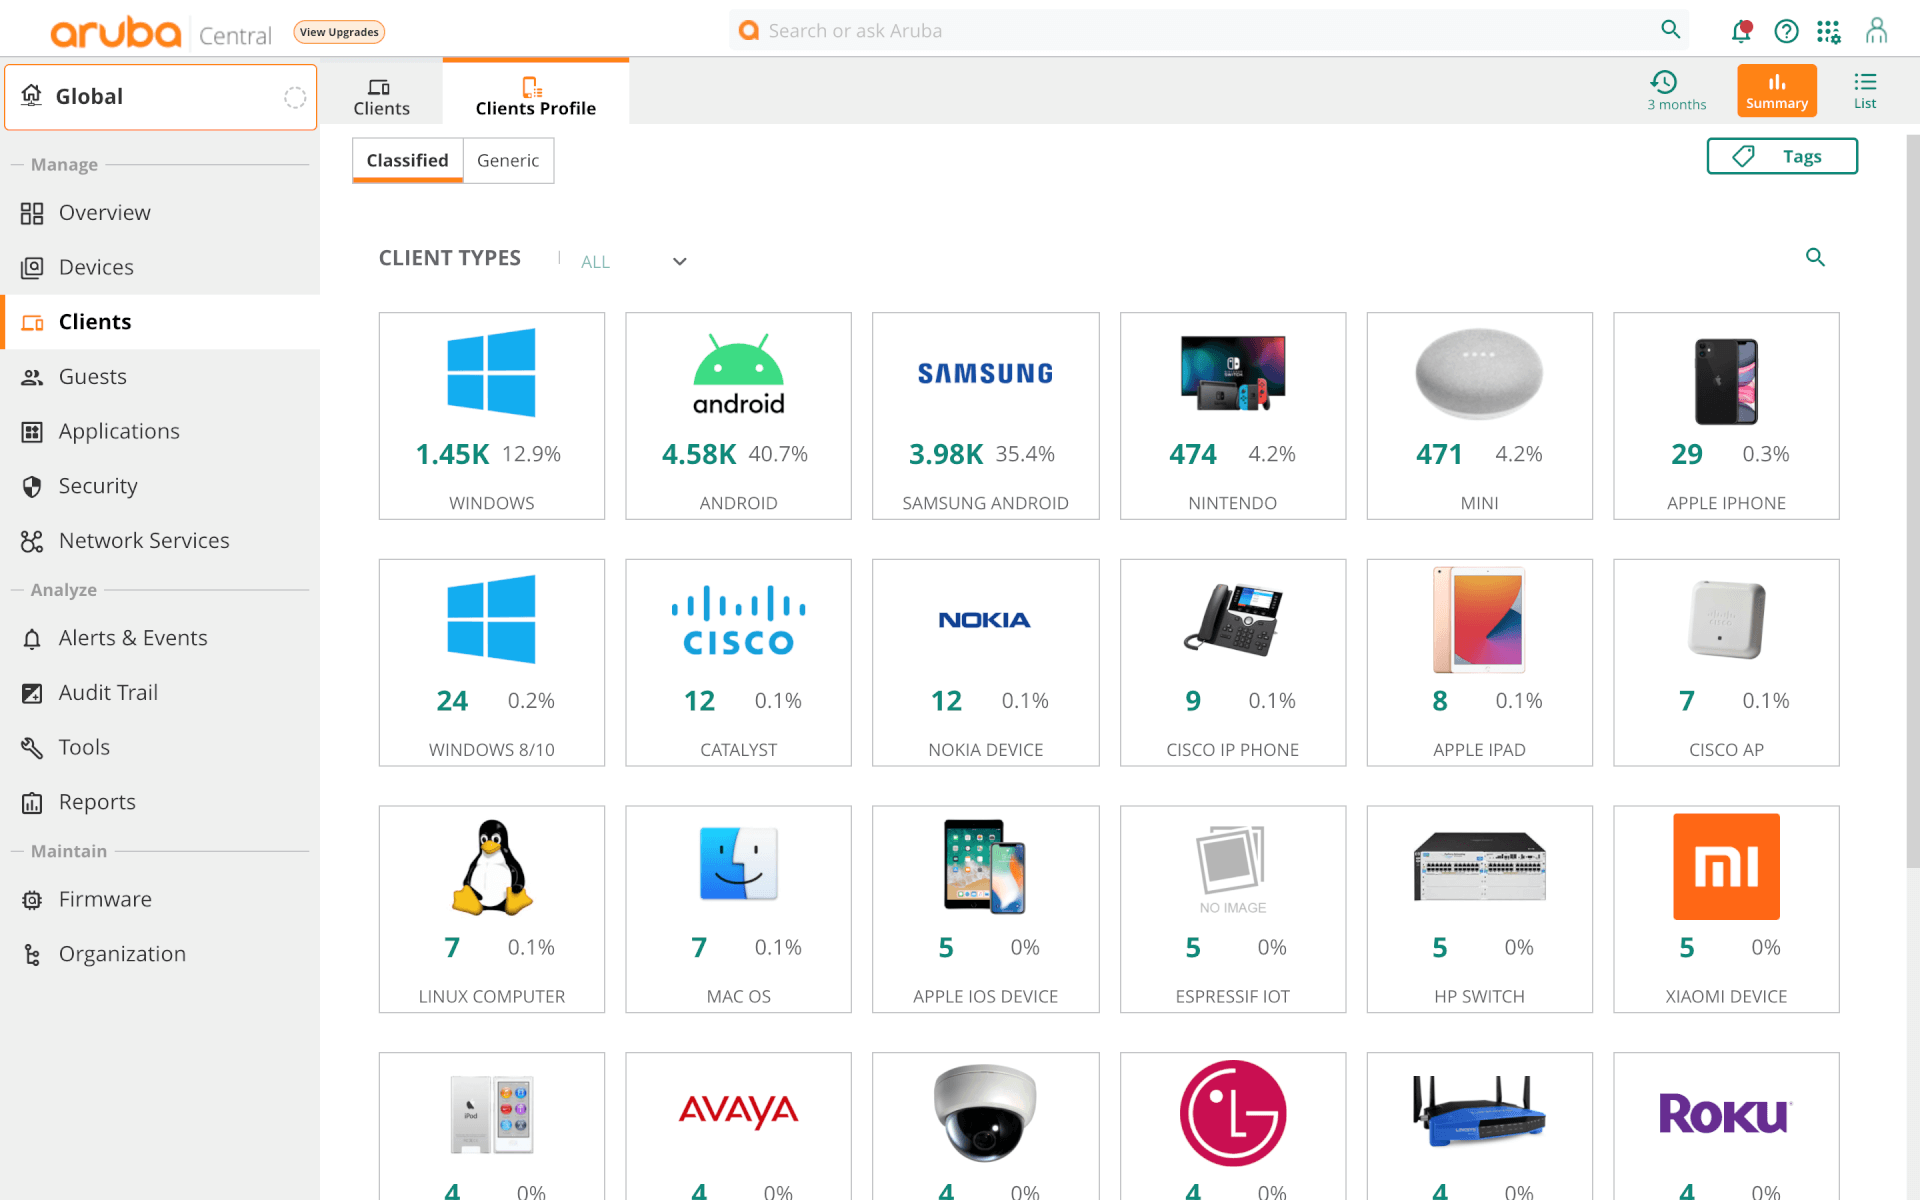1920x1200 pixels.
Task: Click the View Upgrades button
Action: pyautogui.click(x=339, y=32)
